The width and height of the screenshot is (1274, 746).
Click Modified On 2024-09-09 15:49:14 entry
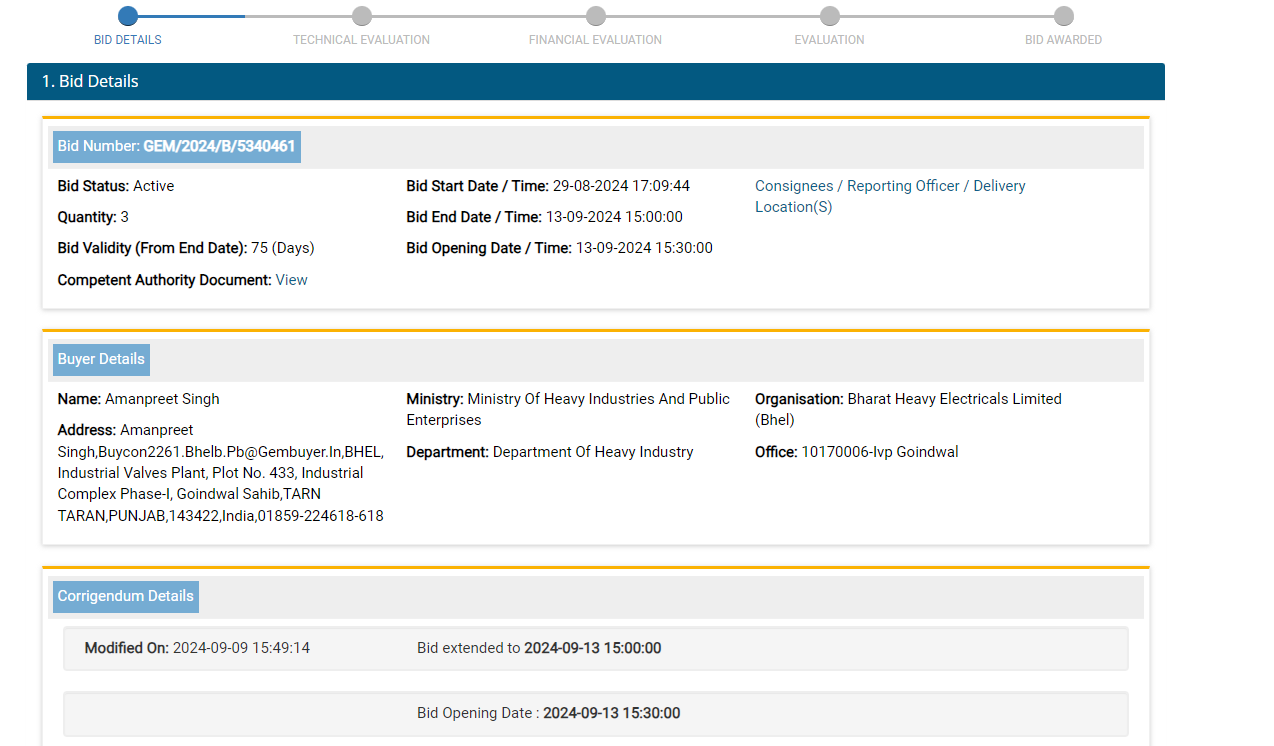(x=197, y=648)
